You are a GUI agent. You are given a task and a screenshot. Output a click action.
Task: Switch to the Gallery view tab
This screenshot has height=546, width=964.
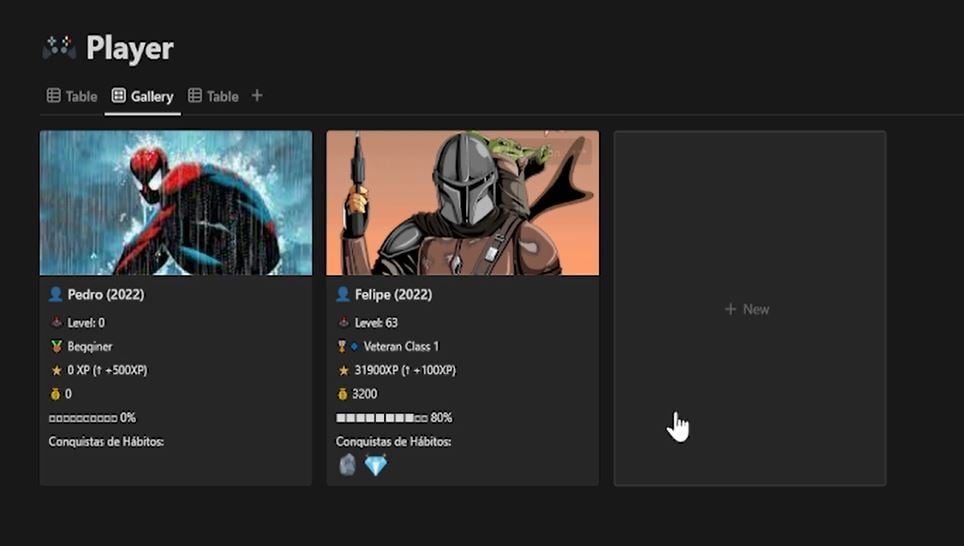point(143,96)
